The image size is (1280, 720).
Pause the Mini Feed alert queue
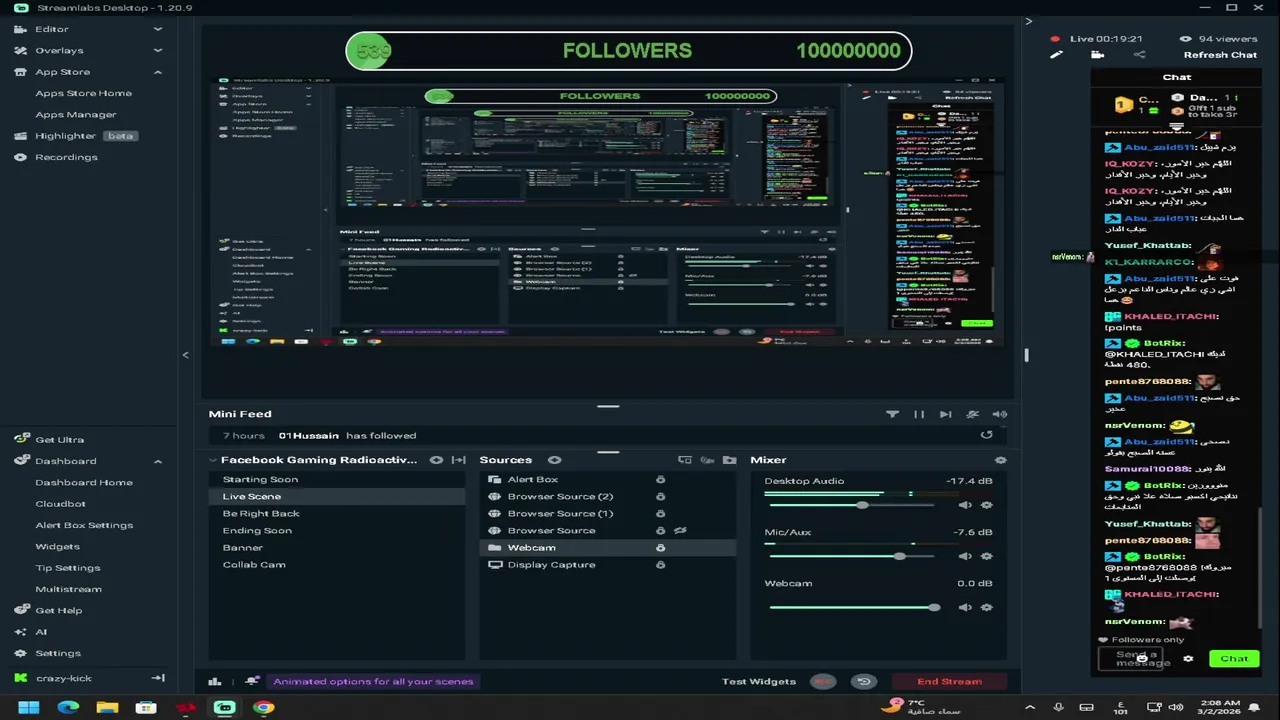coord(919,414)
